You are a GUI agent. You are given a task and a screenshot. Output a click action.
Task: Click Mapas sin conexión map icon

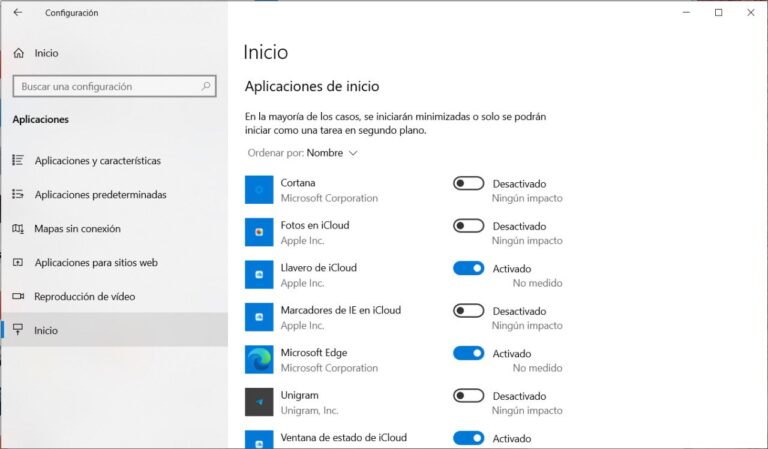[x=18, y=229]
